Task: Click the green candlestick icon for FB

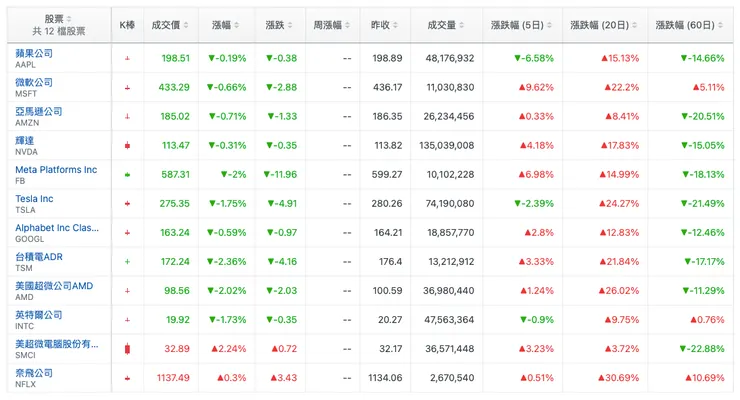Action: point(127,175)
